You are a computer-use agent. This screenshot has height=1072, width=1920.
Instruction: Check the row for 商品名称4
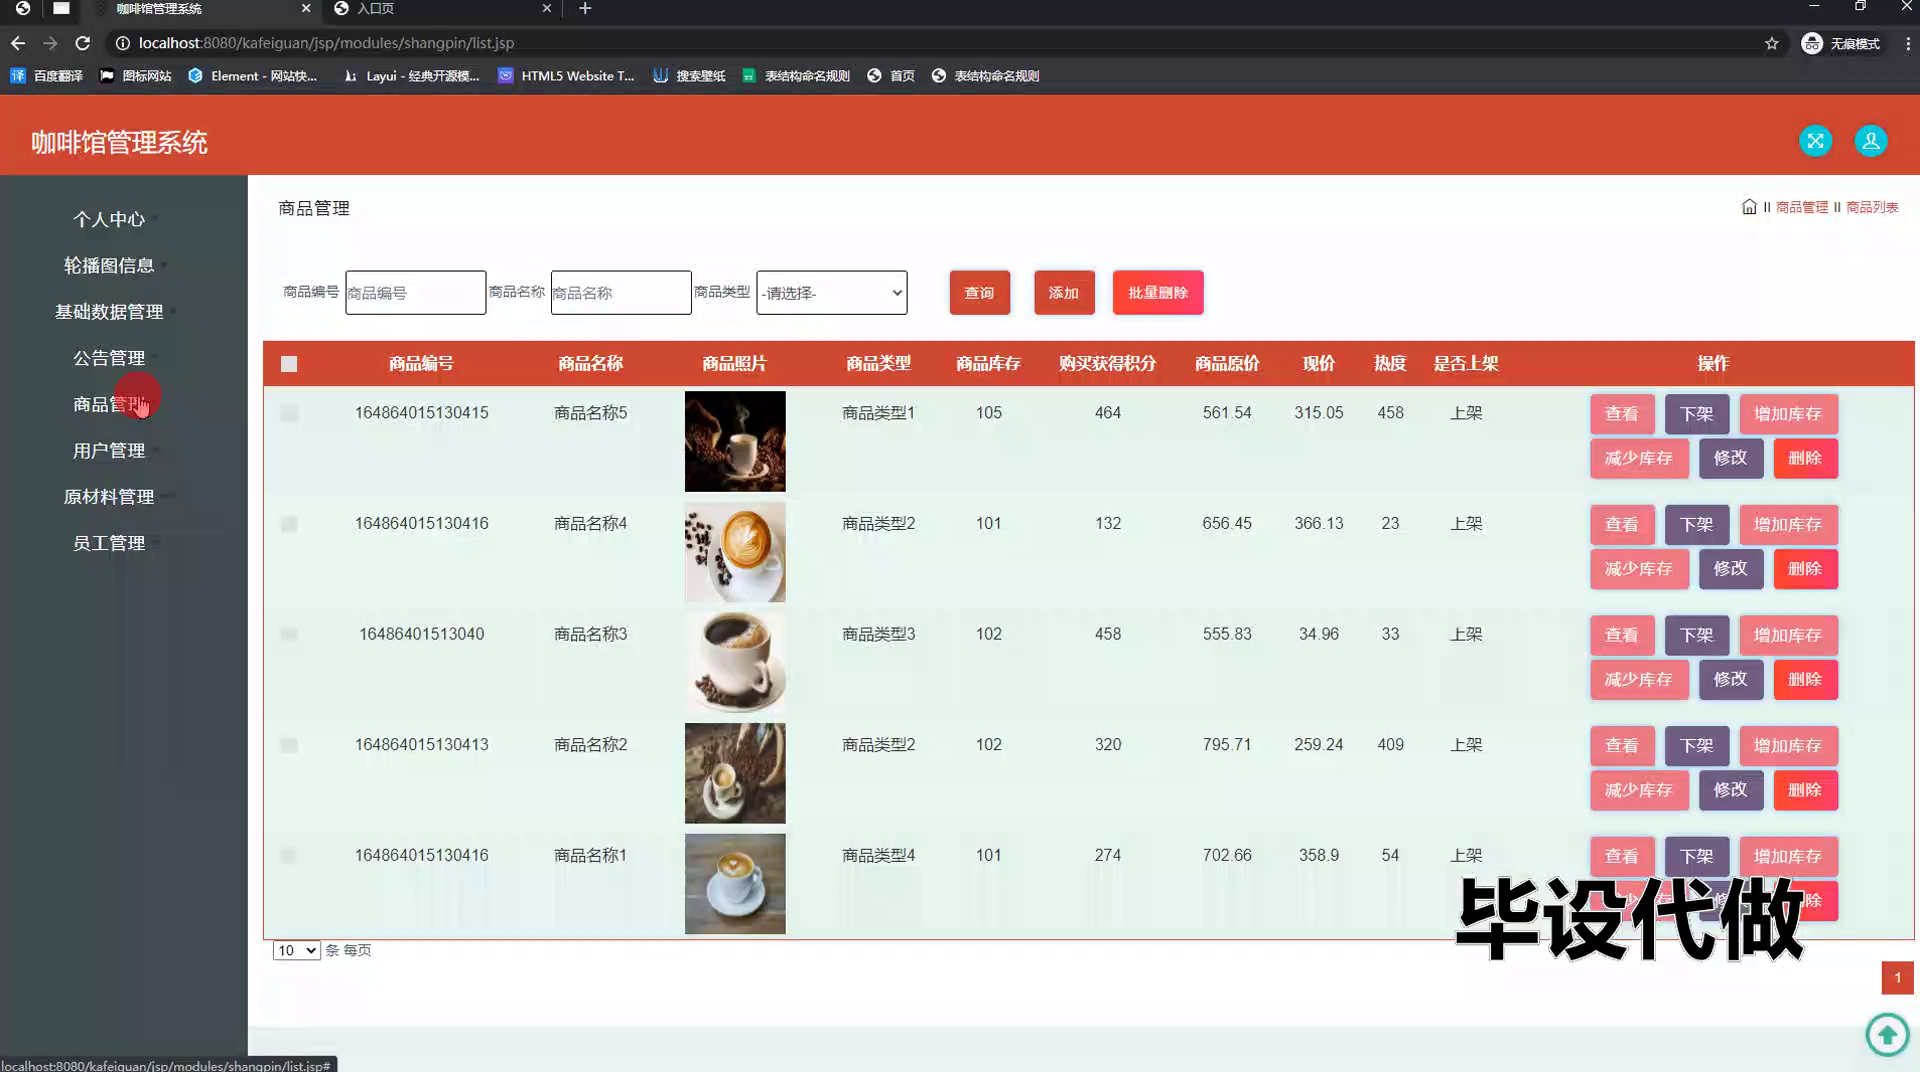pyautogui.click(x=289, y=524)
